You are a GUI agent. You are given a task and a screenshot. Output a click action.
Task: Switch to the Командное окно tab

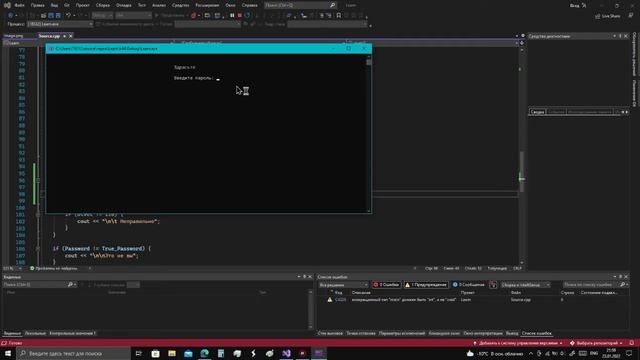444,333
